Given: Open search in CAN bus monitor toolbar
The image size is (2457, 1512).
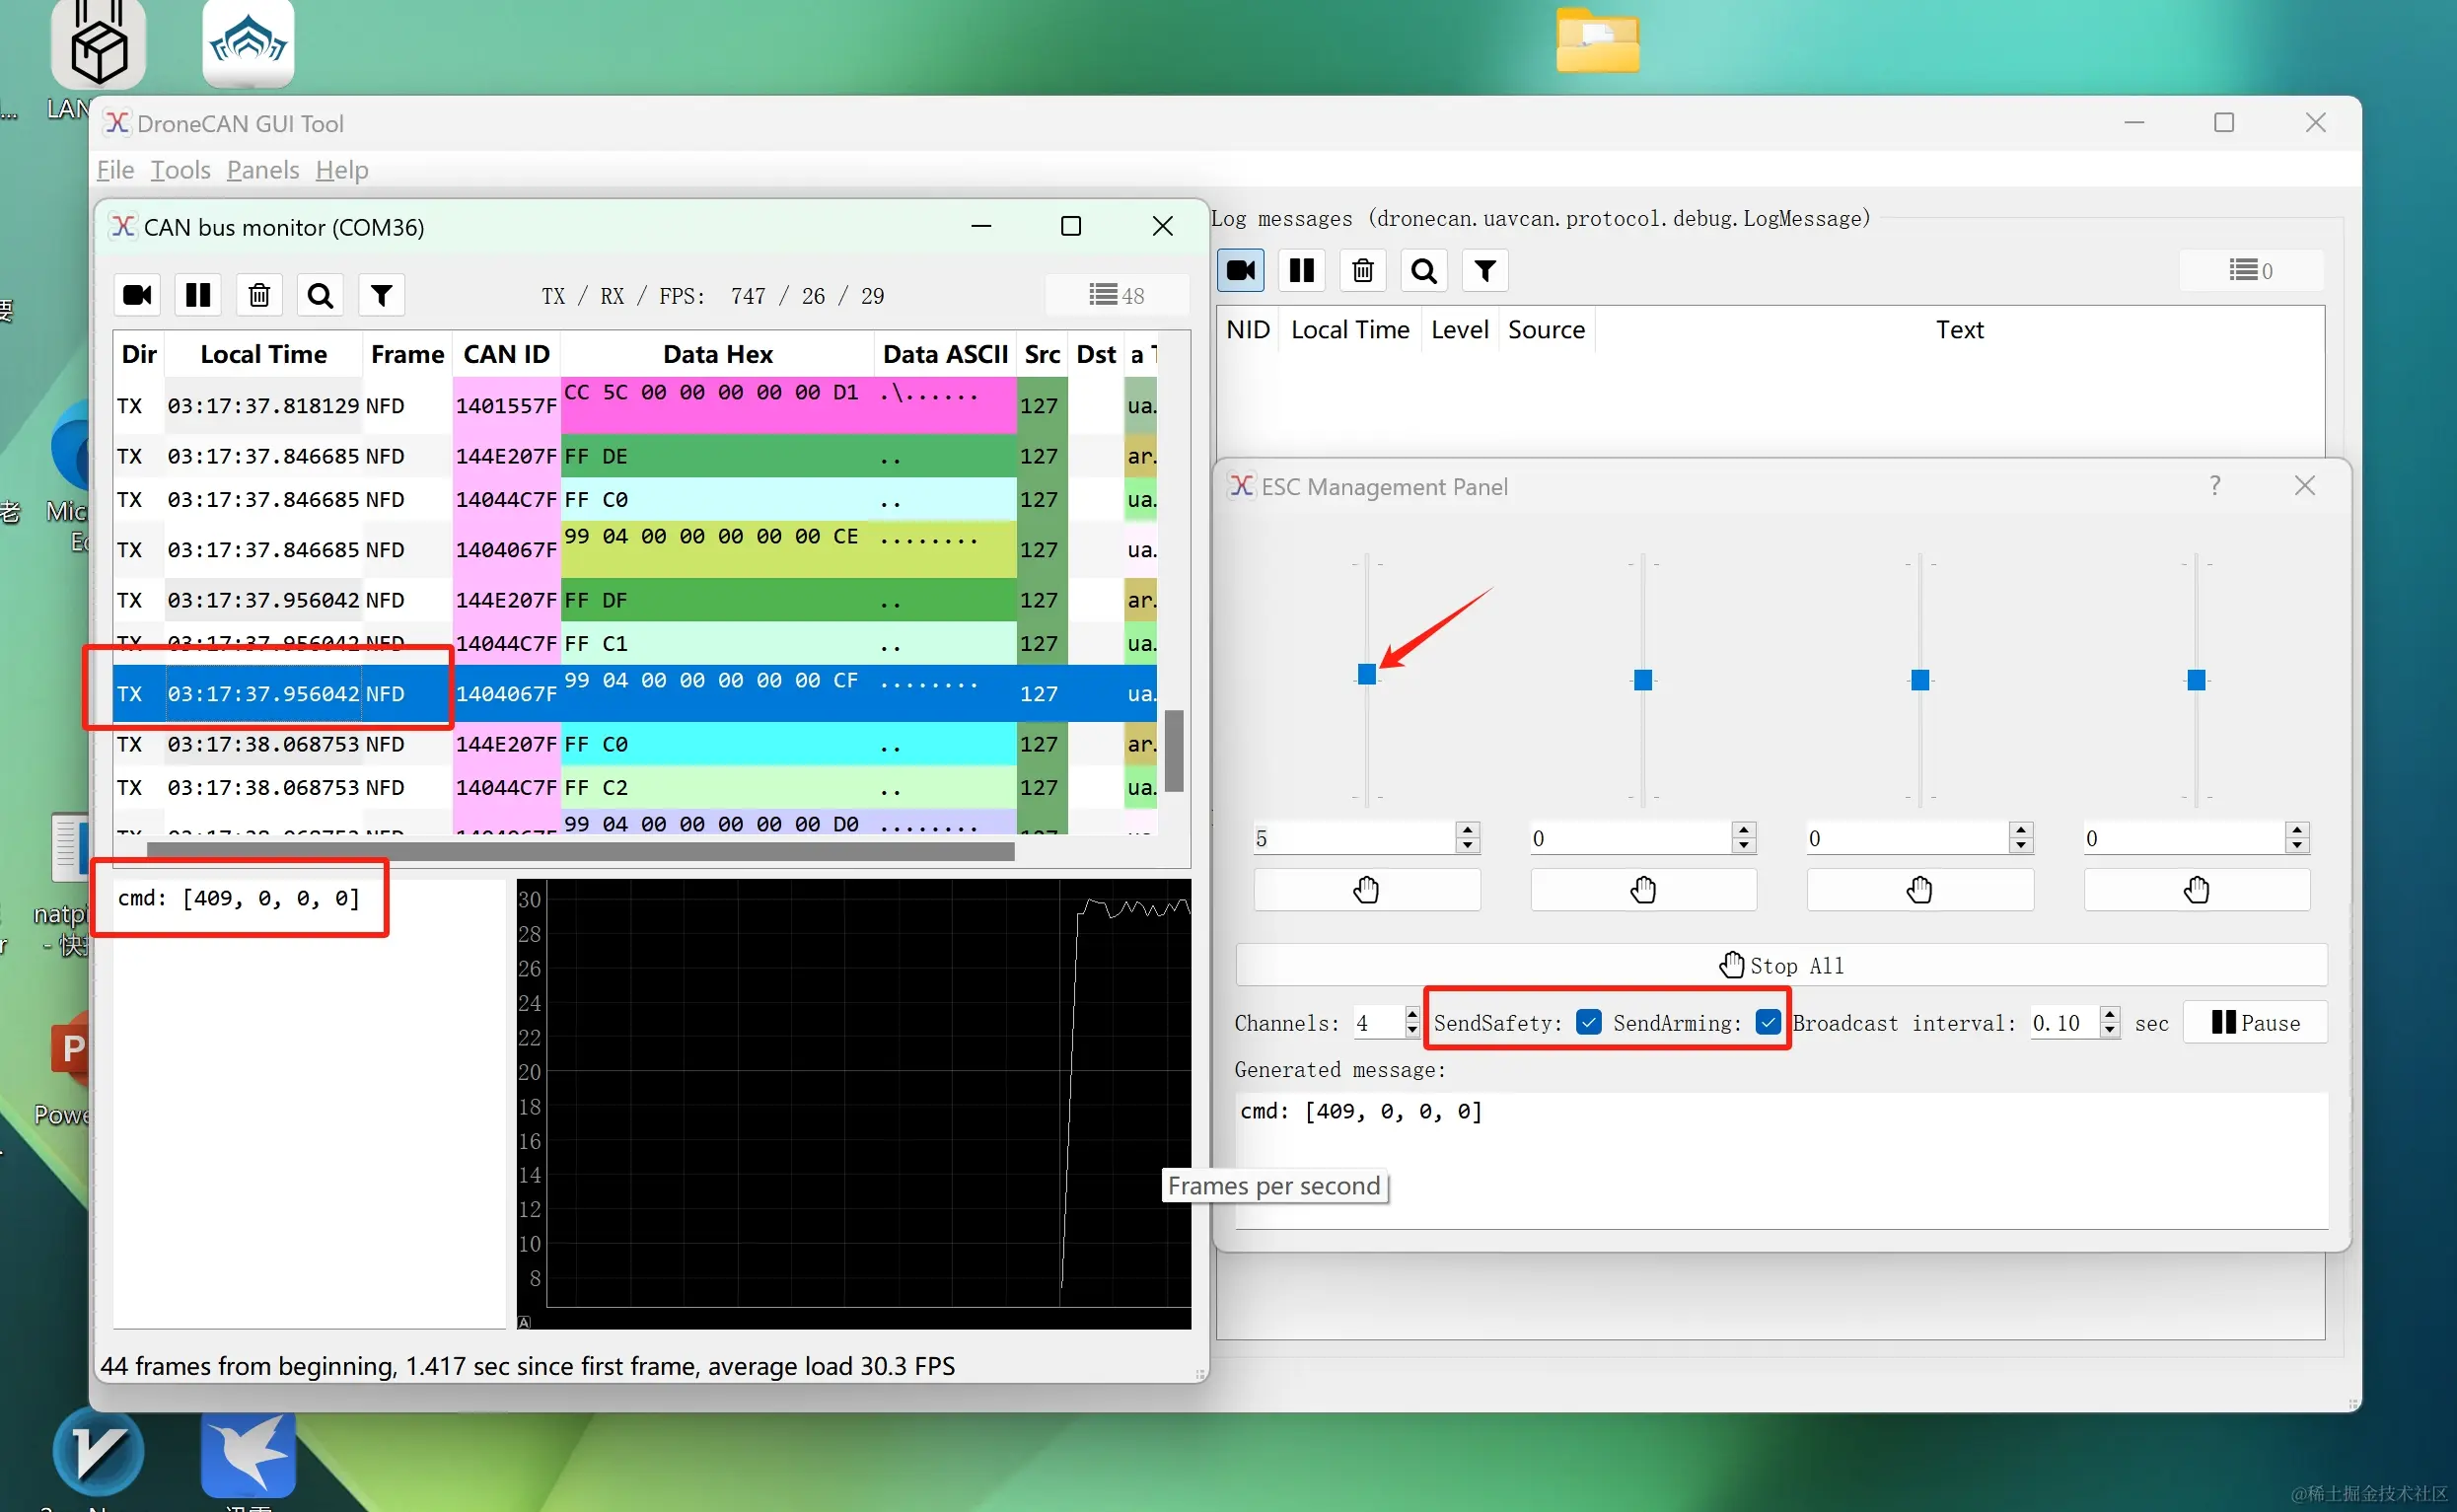Looking at the screenshot, I should pos(320,295).
